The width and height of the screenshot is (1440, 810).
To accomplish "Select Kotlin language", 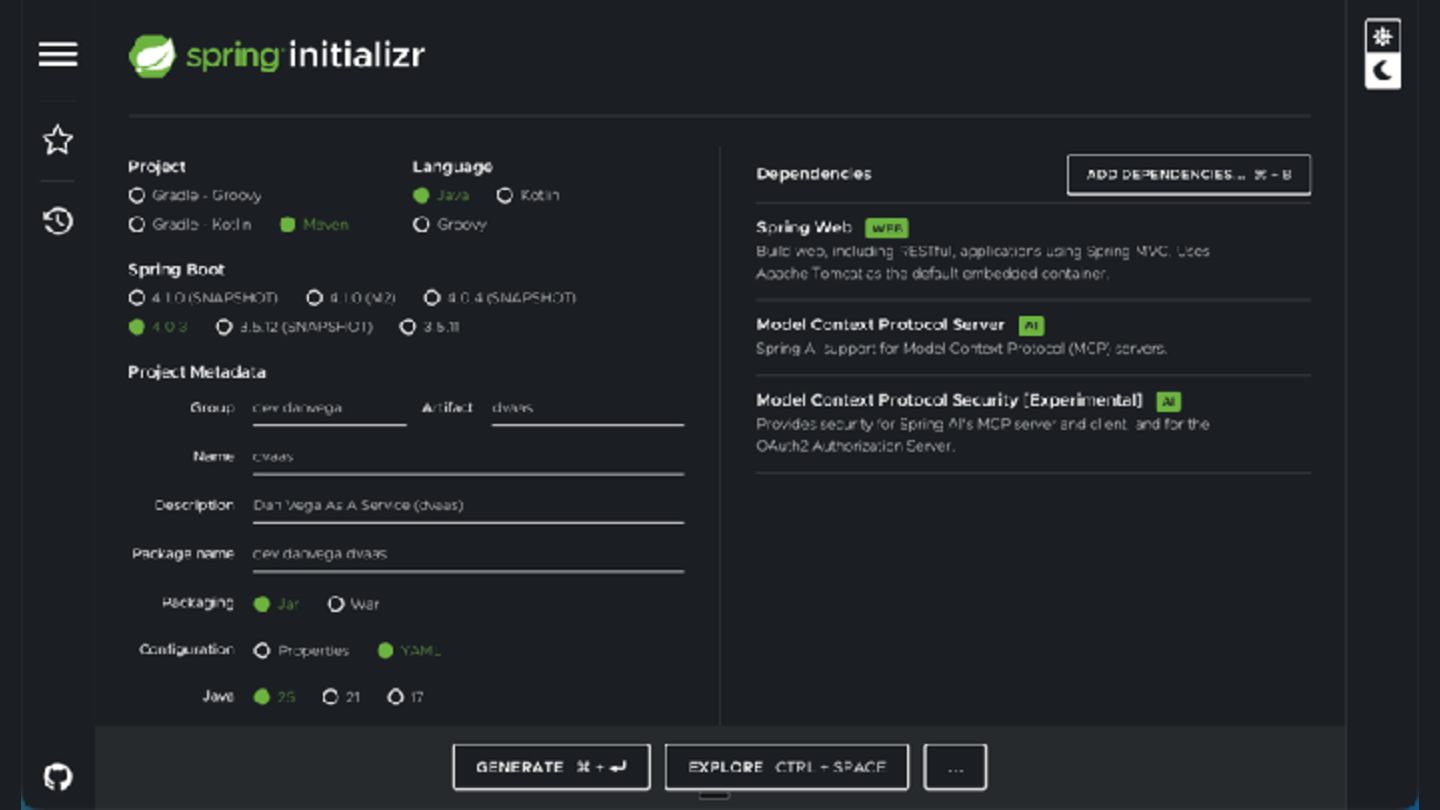I will coord(528,196).
